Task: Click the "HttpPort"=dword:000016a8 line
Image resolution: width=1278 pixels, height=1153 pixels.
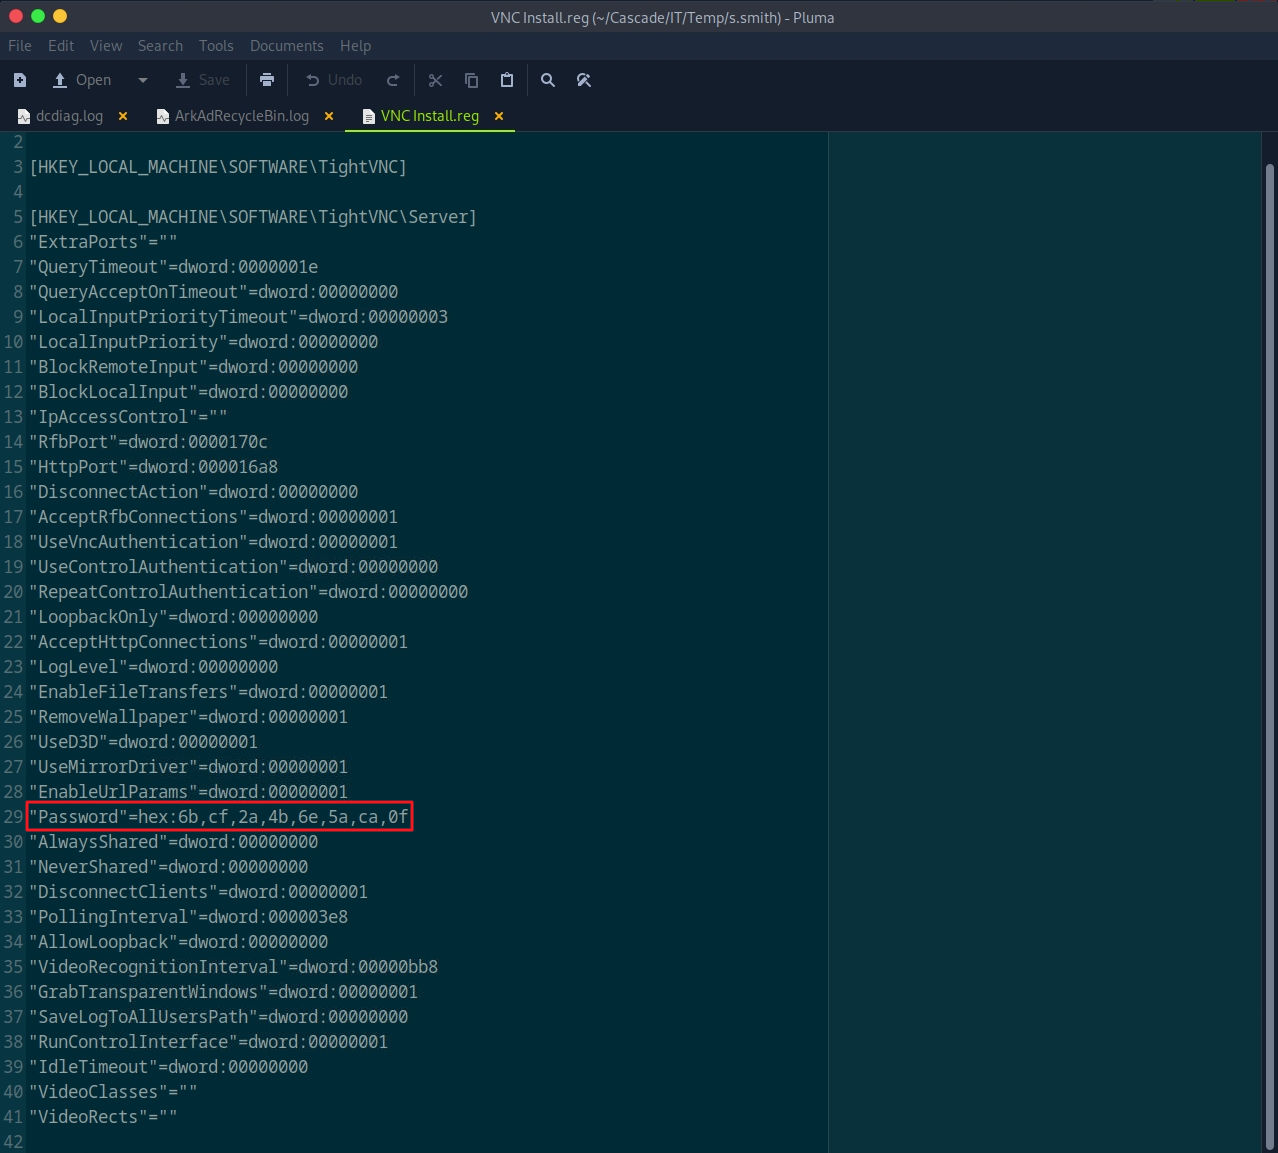Action: (x=153, y=467)
